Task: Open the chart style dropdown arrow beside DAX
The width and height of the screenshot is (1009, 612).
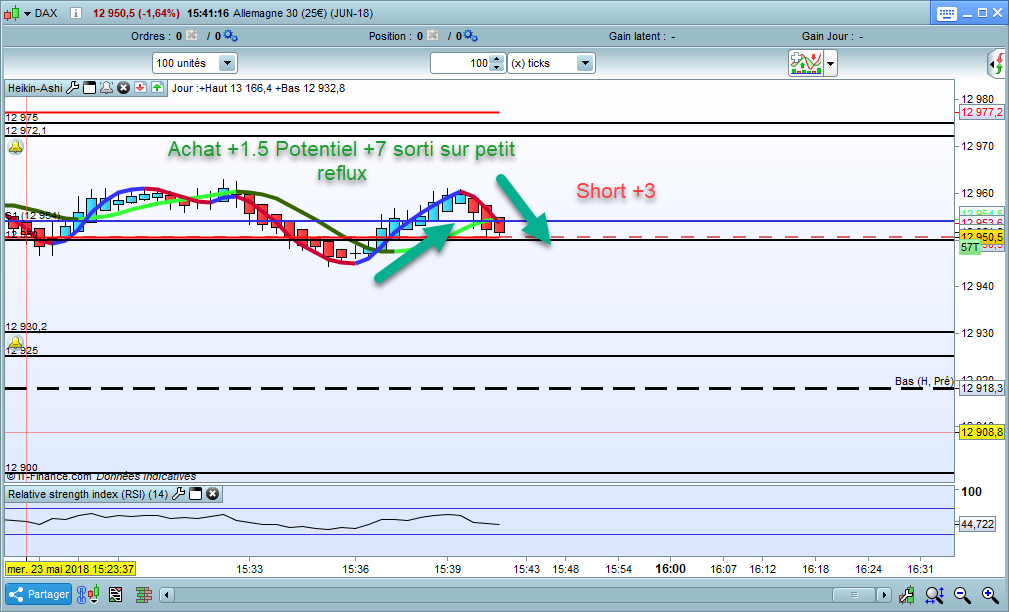Action: tap(28, 14)
